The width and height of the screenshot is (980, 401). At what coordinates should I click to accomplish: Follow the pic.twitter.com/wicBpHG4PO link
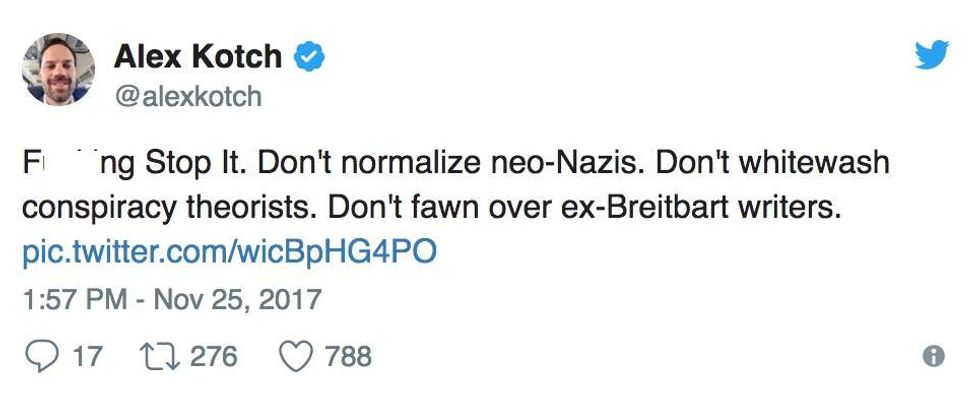click(x=229, y=251)
